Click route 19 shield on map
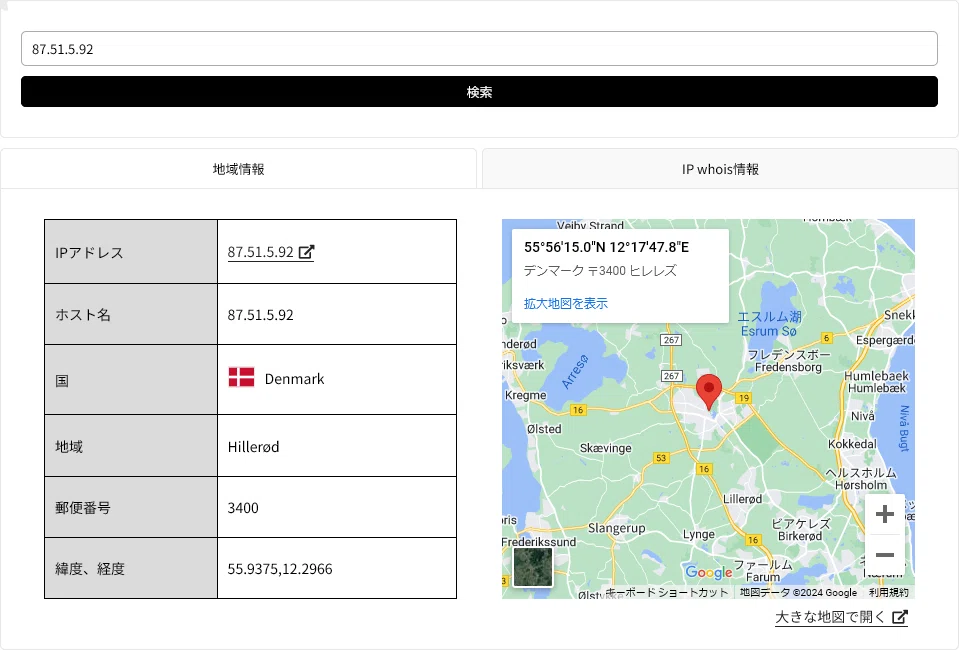This screenshot has width=959, height=650. pyautogui.click(x=743, y=398)
